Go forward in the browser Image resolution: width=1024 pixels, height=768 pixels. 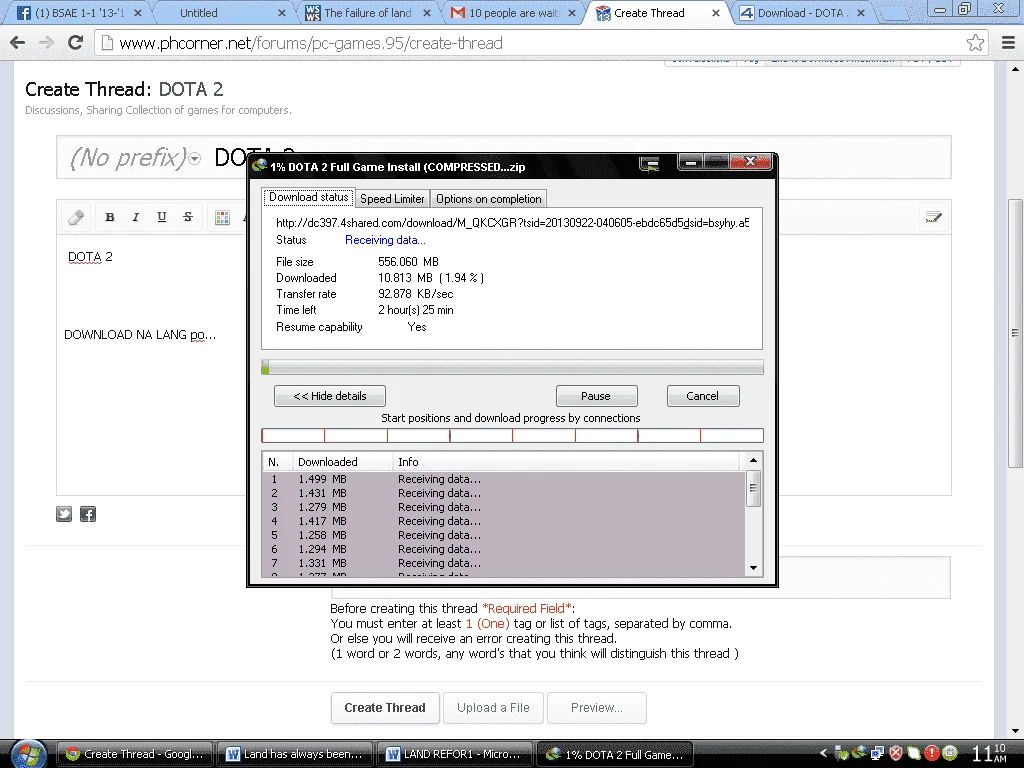click(46, 43)
